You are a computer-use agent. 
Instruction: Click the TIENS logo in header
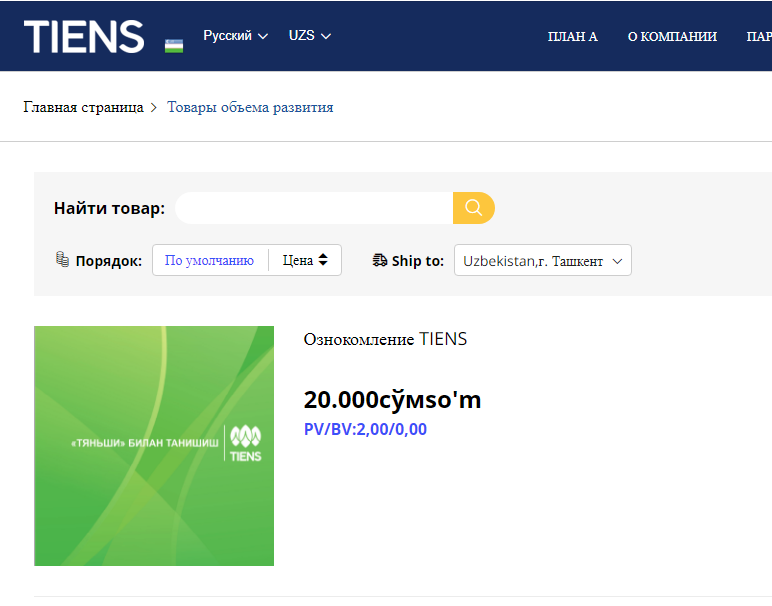coord(84,36)
